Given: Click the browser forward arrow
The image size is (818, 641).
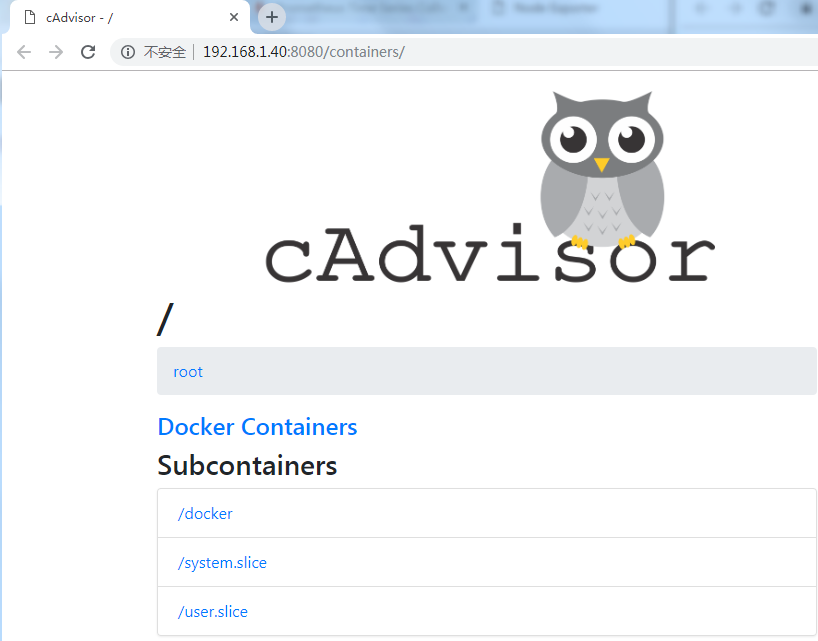Looking at the screenshot, I should pyautogui.click(x=56, y=52).
